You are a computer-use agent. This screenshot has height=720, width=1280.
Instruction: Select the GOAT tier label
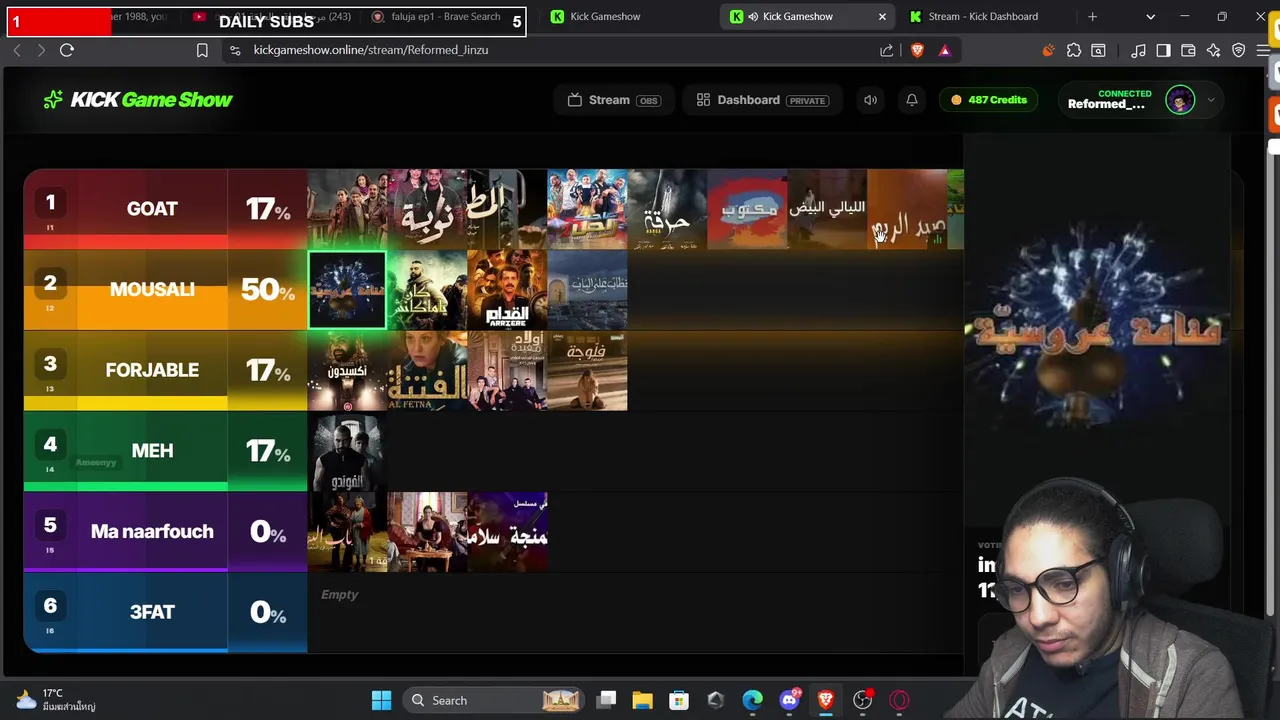152,209
